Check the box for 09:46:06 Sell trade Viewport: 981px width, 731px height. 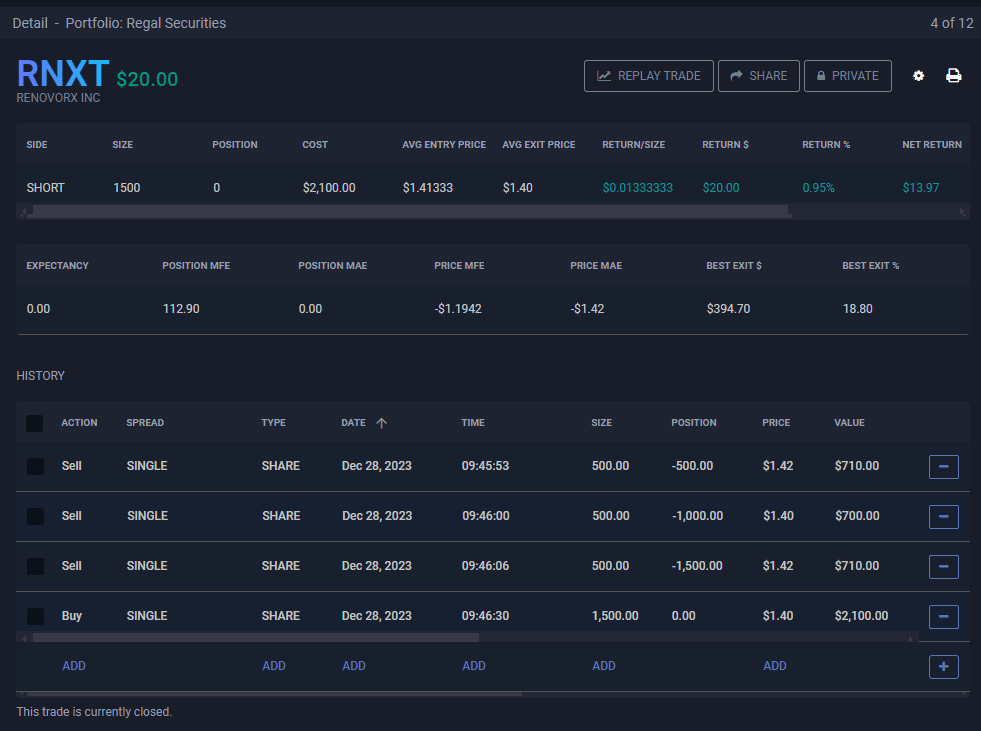[x=35, y=566]
